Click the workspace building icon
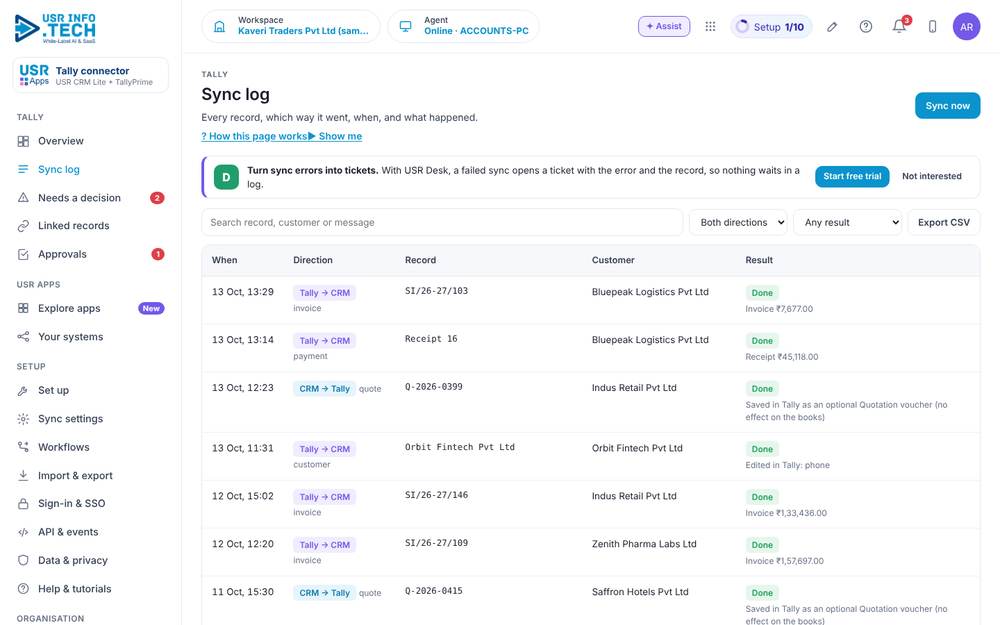1000x625 pixels. point(219,26)
